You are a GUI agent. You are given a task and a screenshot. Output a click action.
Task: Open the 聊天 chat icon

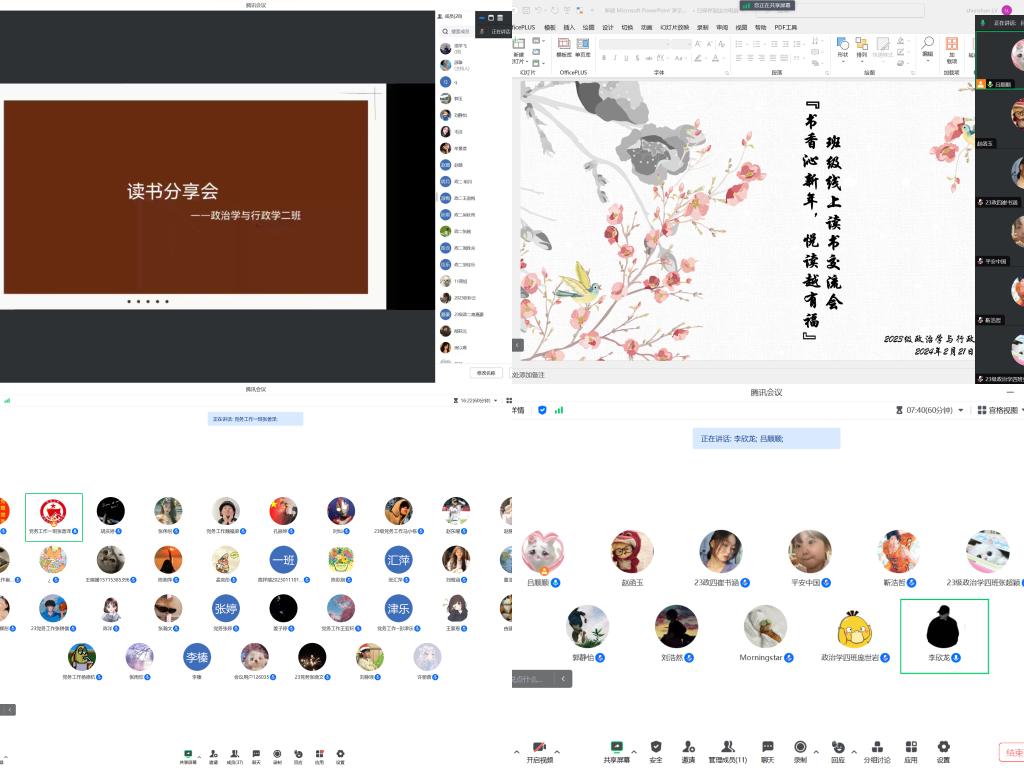pos(767,748)
